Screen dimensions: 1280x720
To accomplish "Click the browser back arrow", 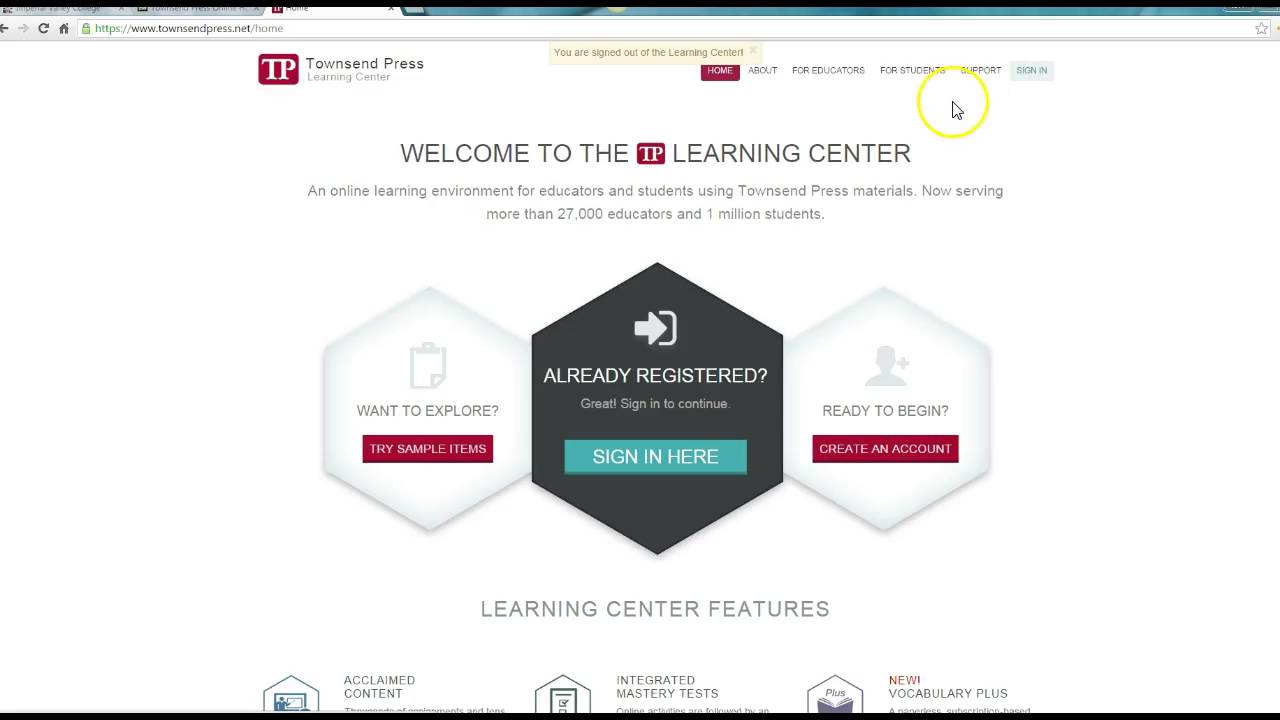I will [4, 28].
